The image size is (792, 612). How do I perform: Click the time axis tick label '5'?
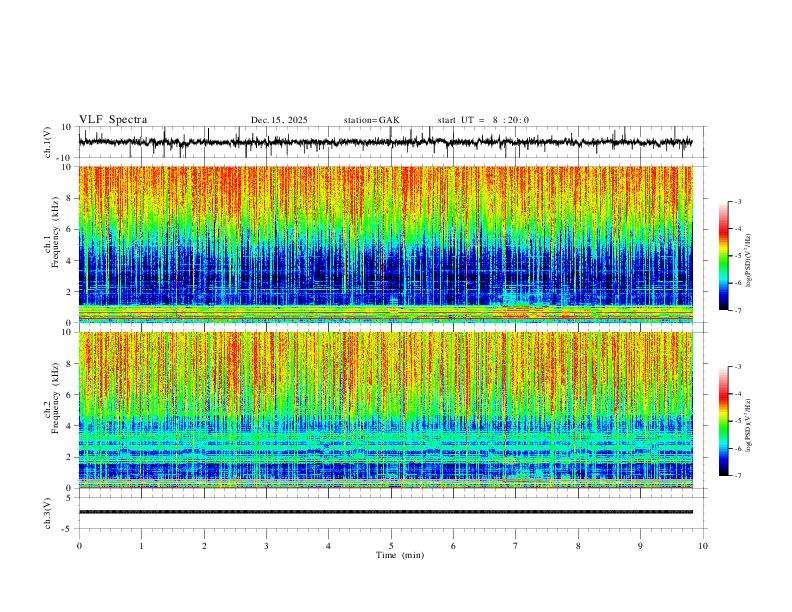point(391,546)
